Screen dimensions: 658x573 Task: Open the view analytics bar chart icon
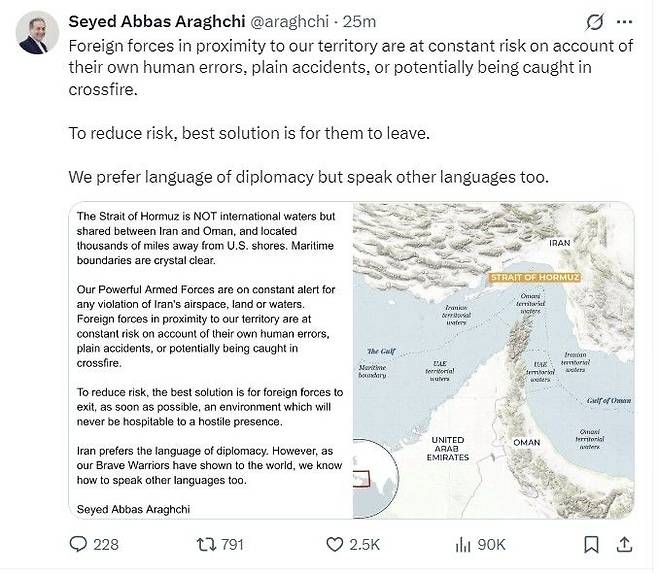(463, 544)
